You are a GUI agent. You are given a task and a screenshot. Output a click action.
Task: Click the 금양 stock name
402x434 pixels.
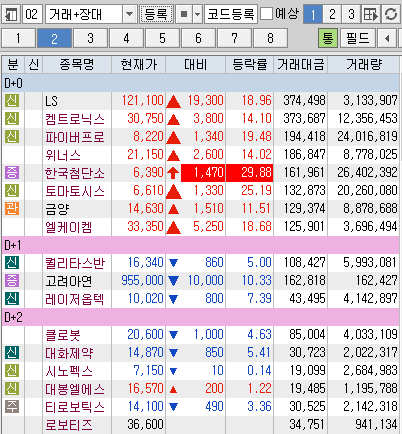pyautogui.click(x=57, y=209)
